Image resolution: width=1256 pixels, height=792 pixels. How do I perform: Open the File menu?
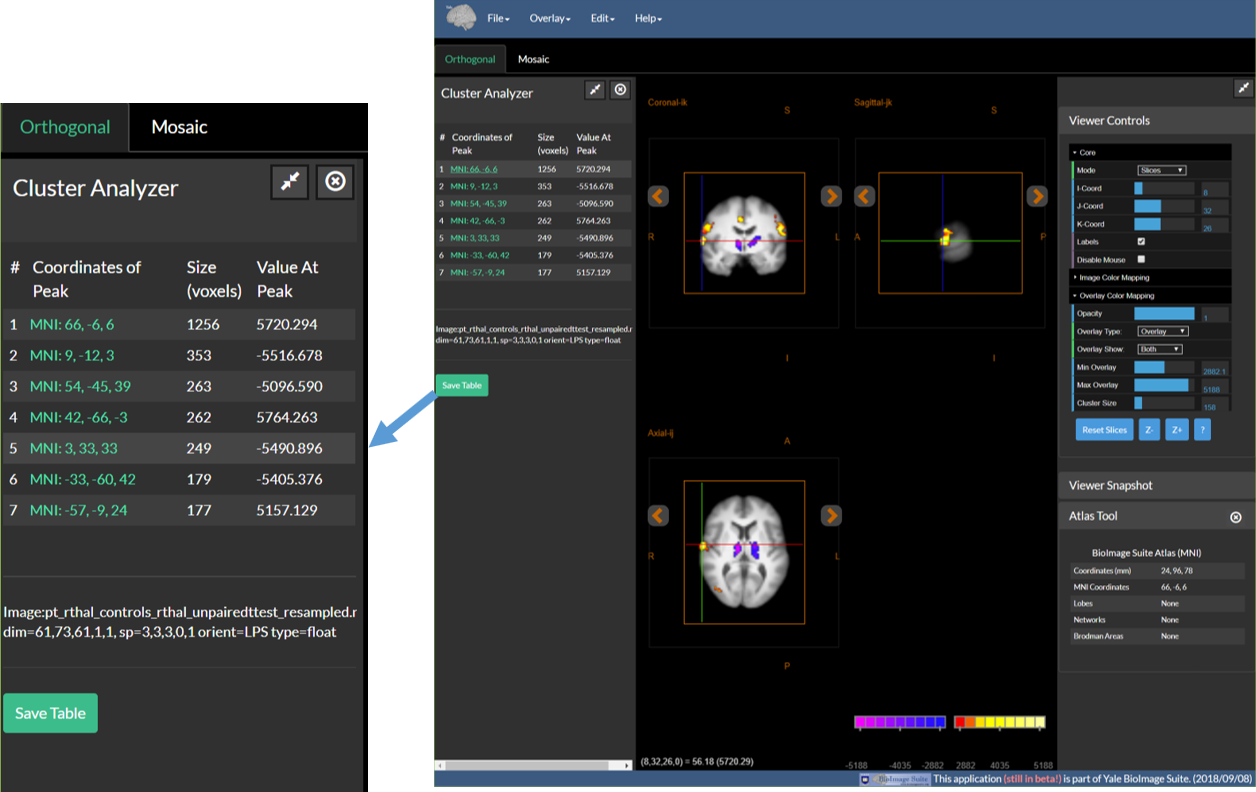click(498, 19)
